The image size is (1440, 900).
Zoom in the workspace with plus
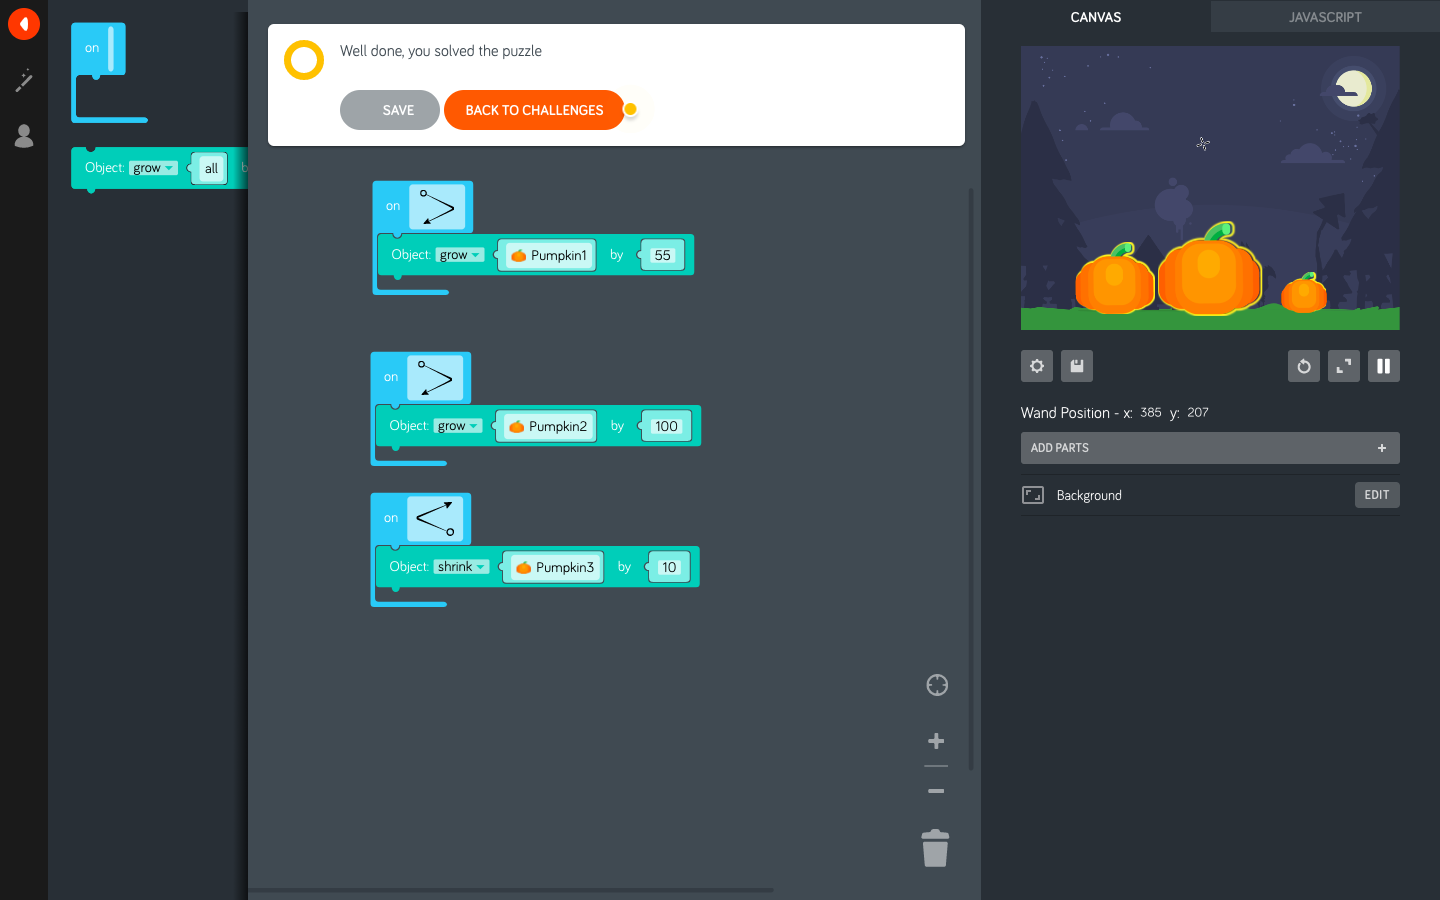[936, 741]
